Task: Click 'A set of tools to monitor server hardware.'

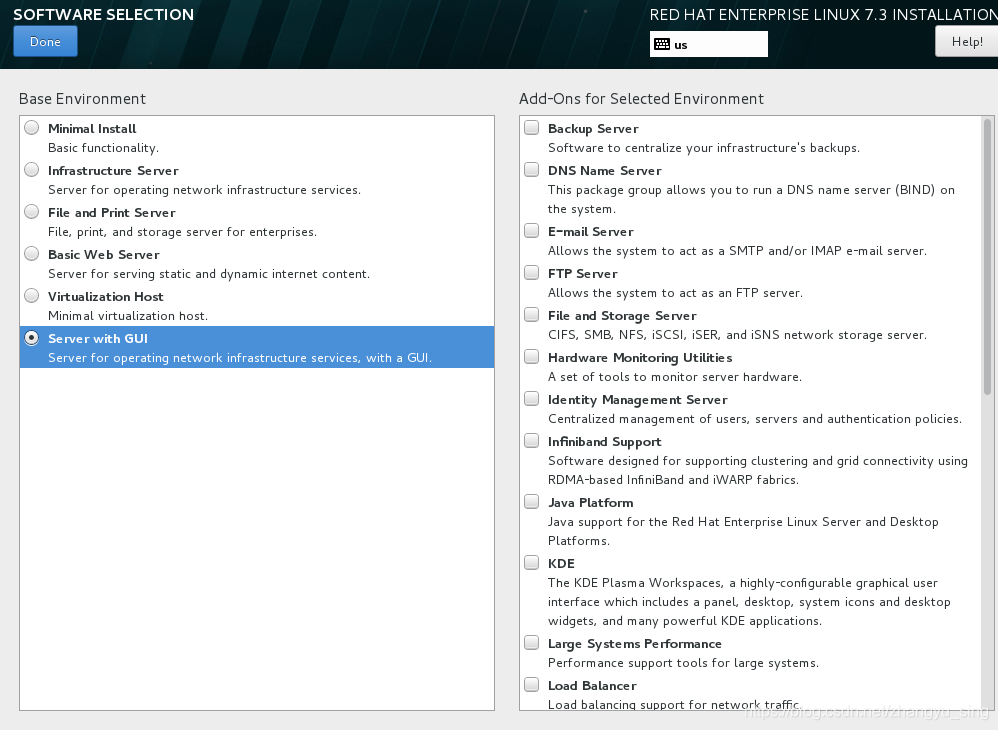Action: (675, 377)
